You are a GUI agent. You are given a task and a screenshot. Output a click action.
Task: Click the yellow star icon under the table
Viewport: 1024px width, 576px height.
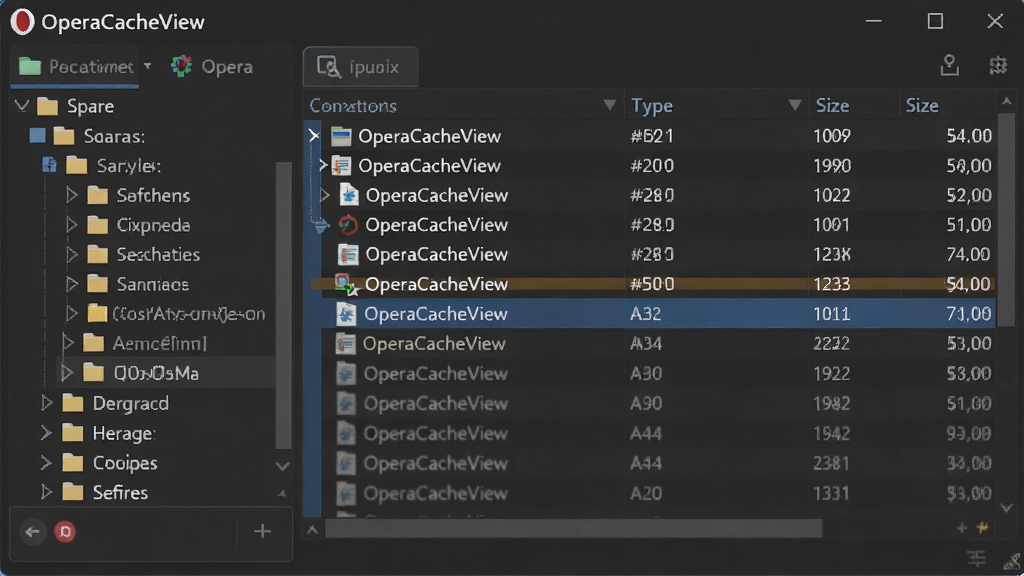tap(982, 527)
